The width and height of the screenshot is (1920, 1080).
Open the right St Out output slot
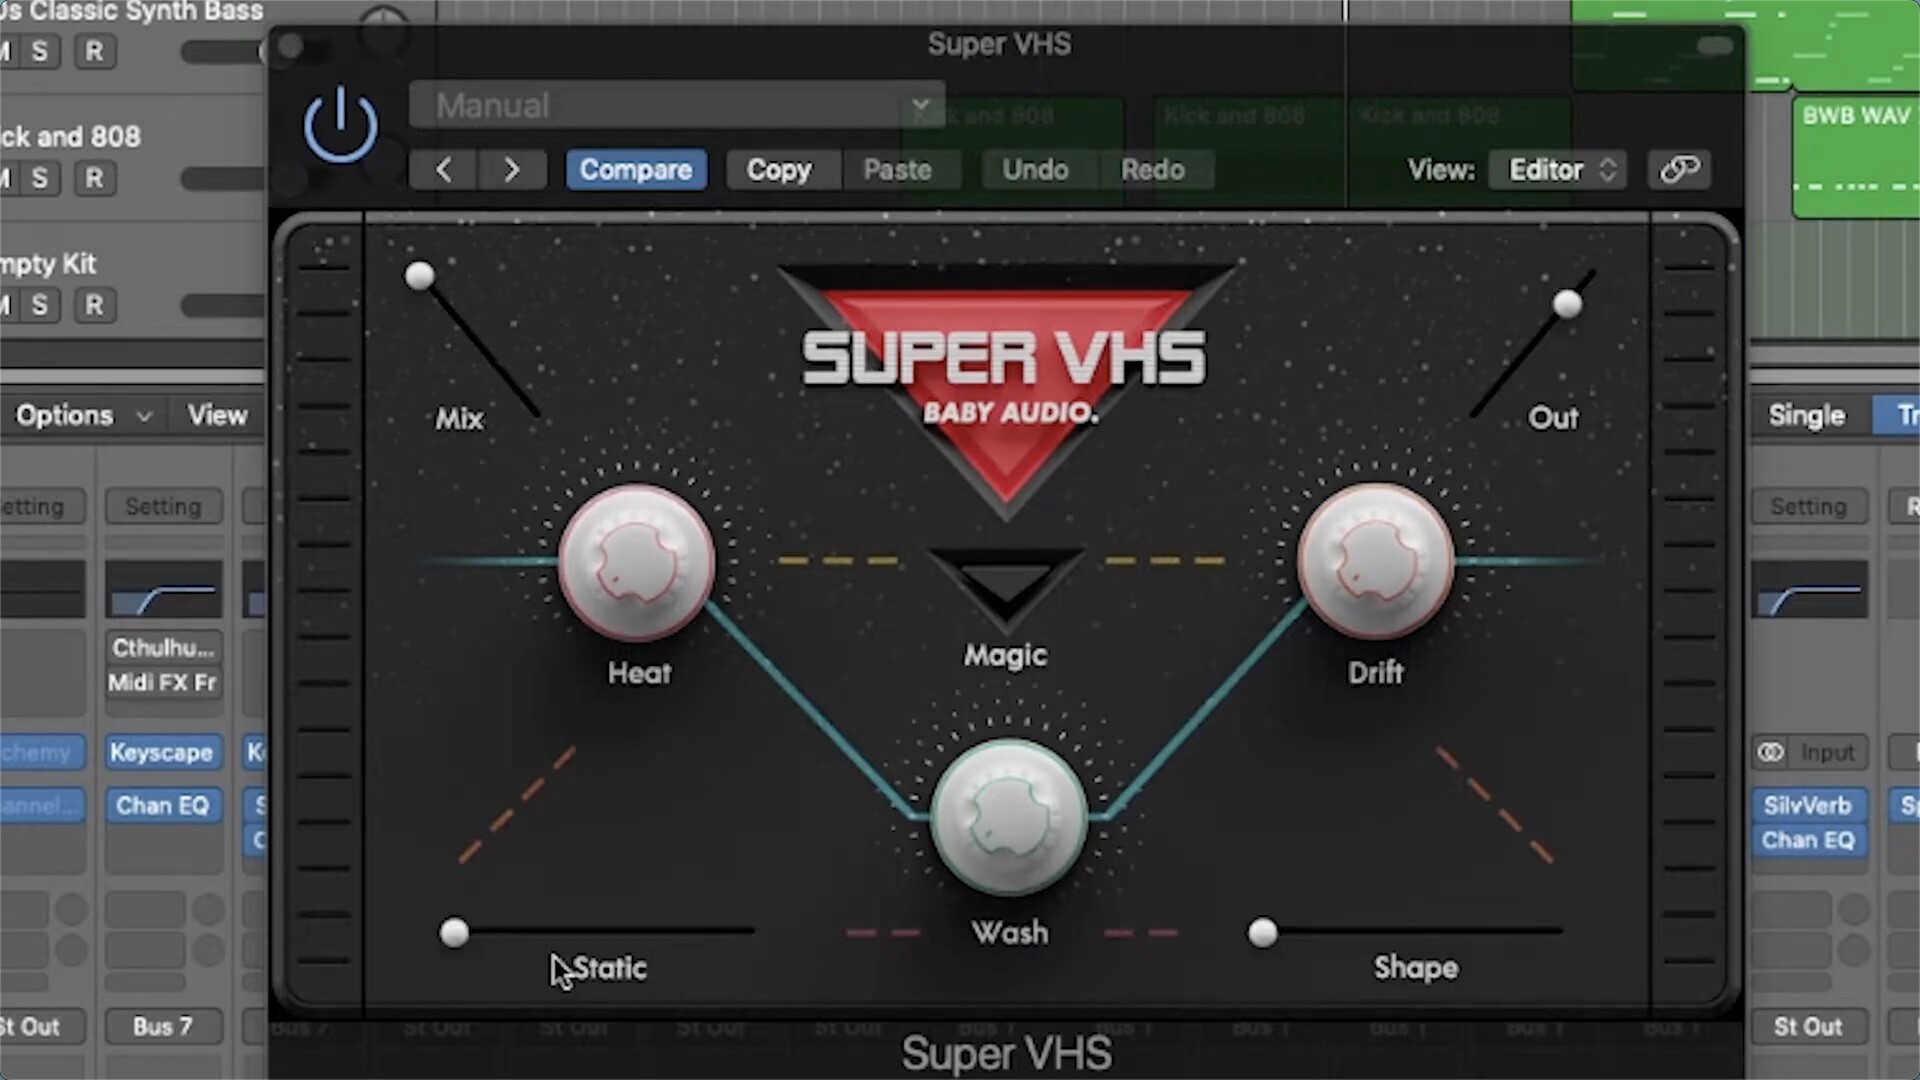tap(1809, 1027)
